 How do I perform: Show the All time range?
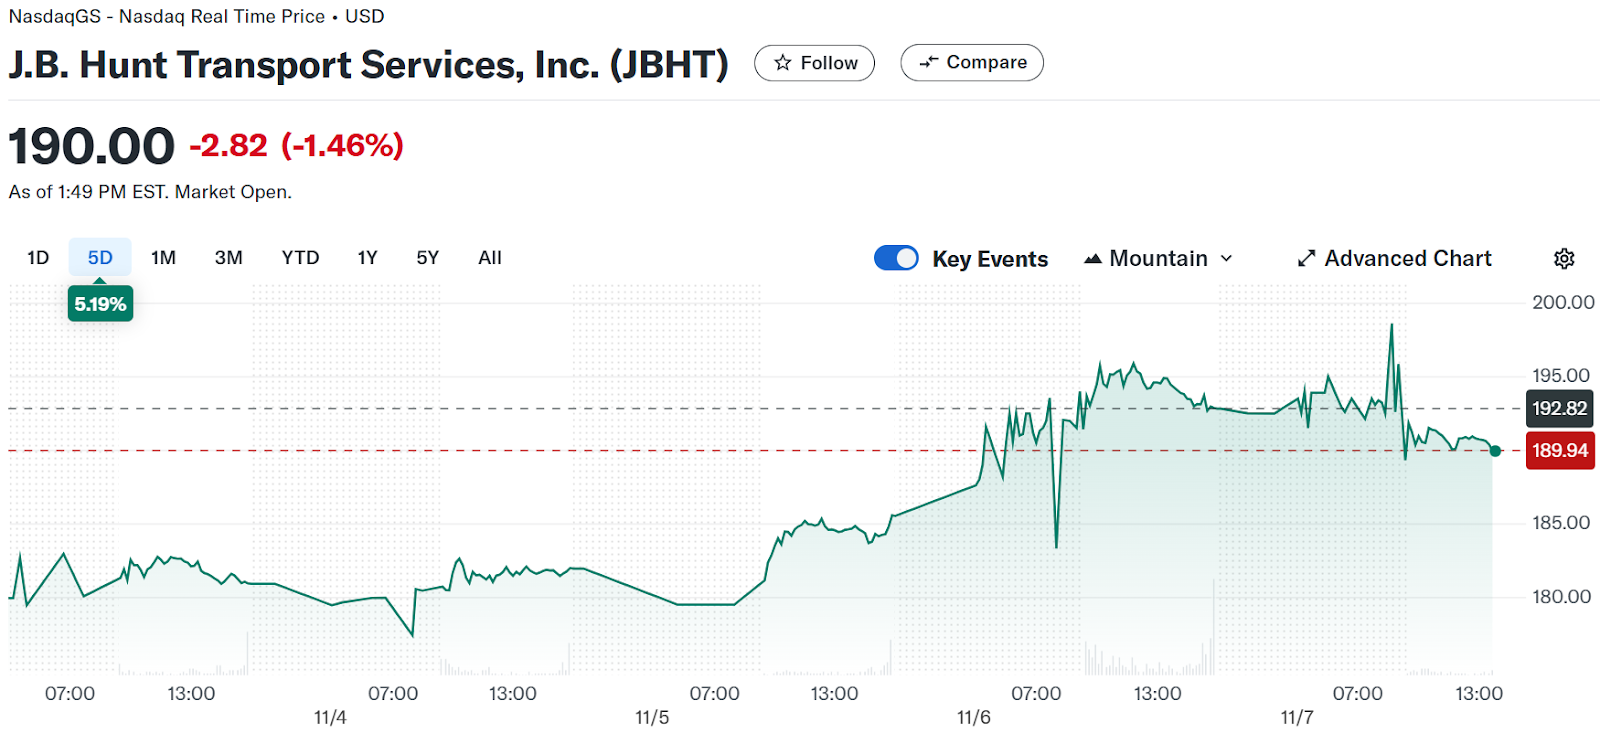click(x=490, y=258)
